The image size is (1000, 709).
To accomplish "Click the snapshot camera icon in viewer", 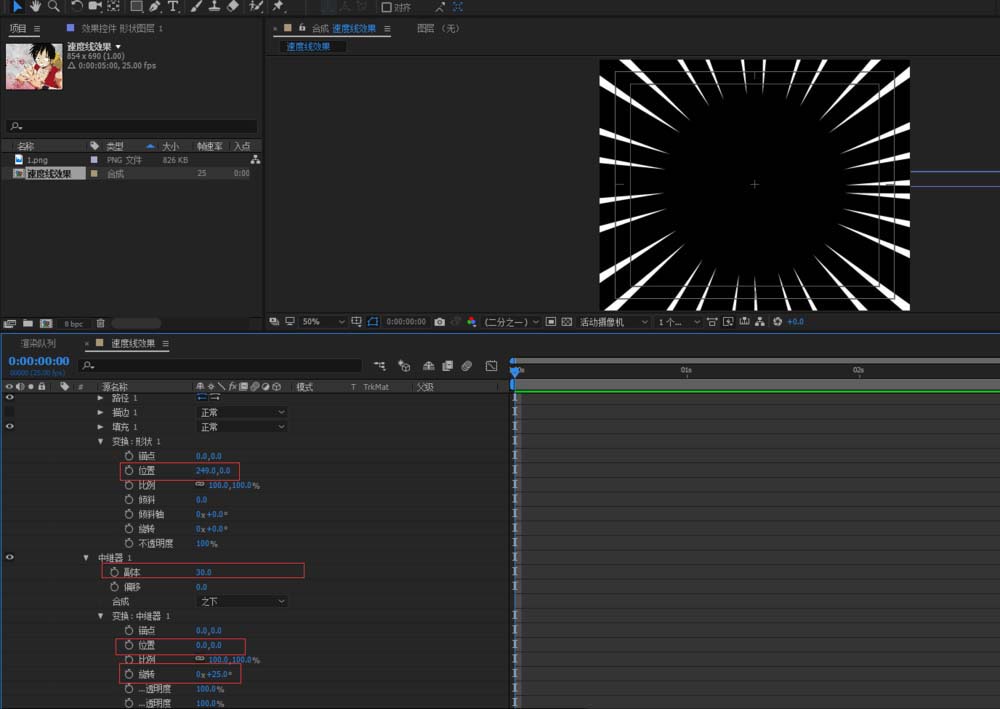I will coord(440,322).
